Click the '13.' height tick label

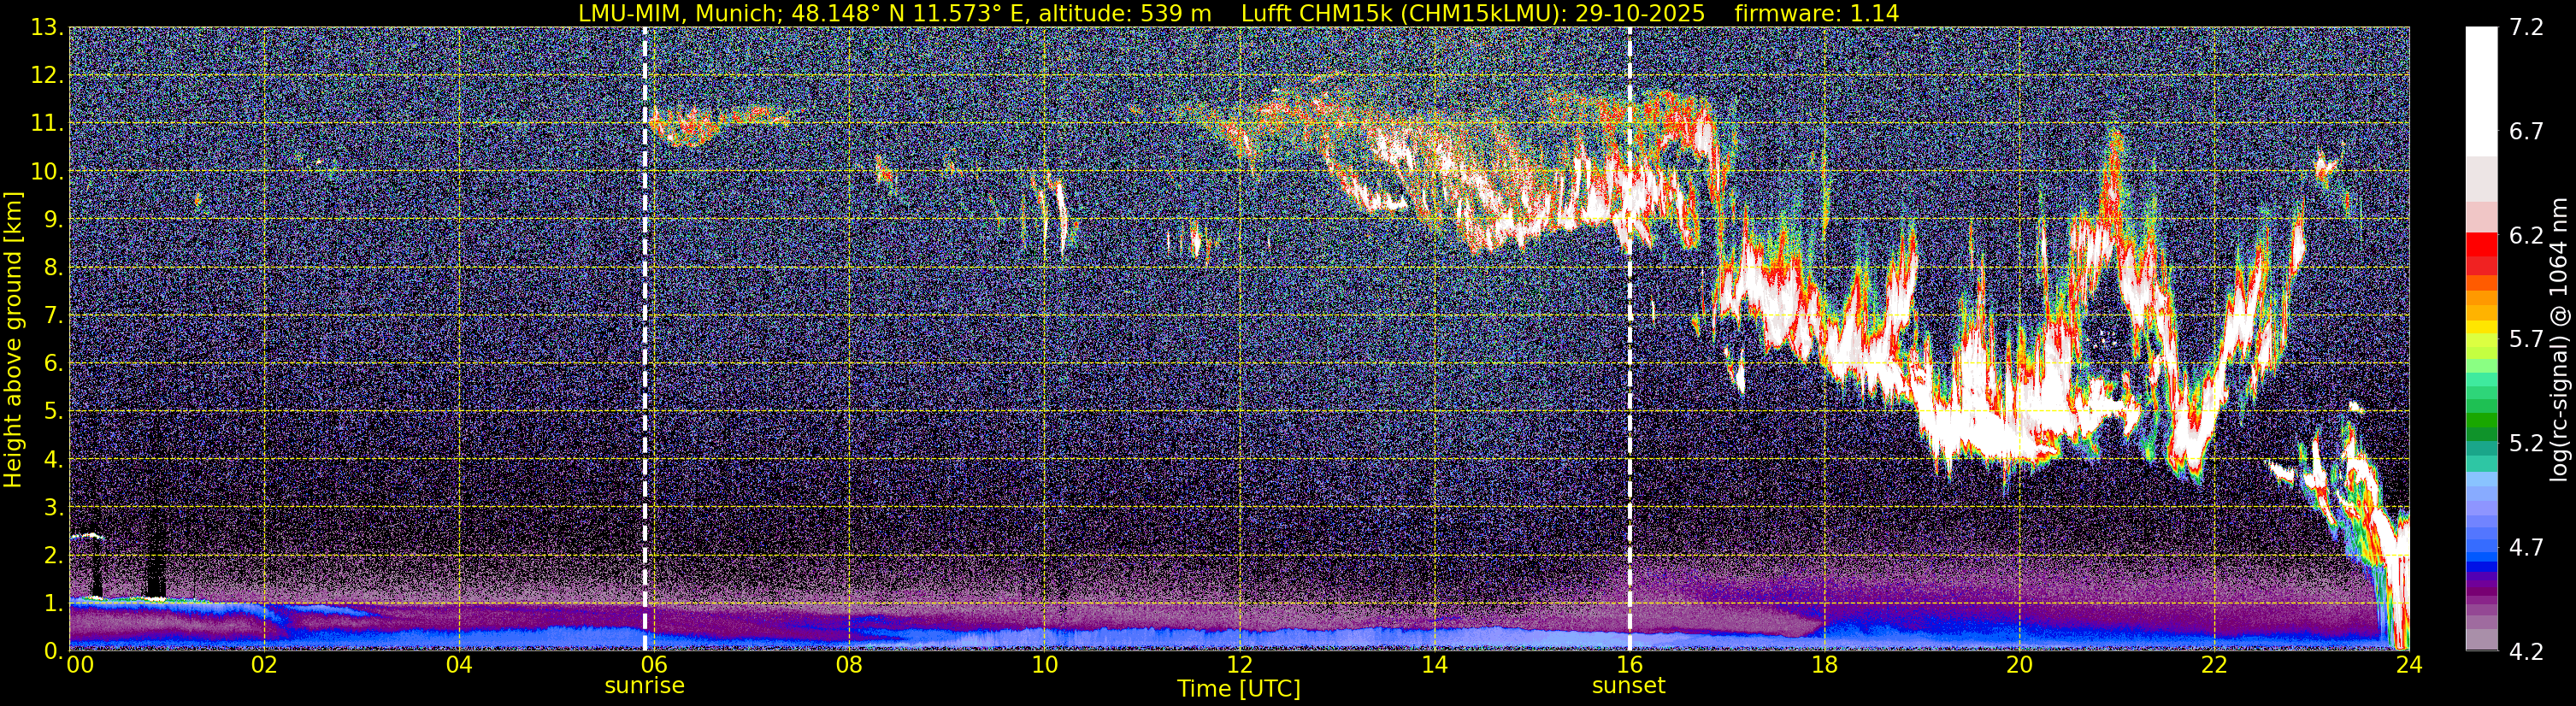(x=47, y=28)
